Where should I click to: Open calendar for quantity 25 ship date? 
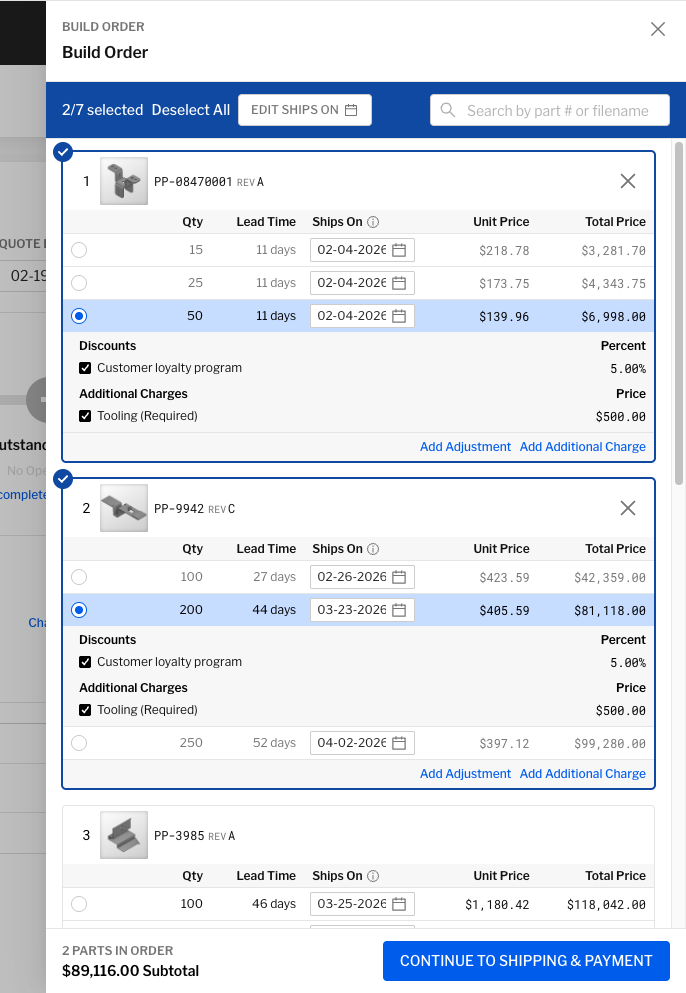(x=399, y=283)
